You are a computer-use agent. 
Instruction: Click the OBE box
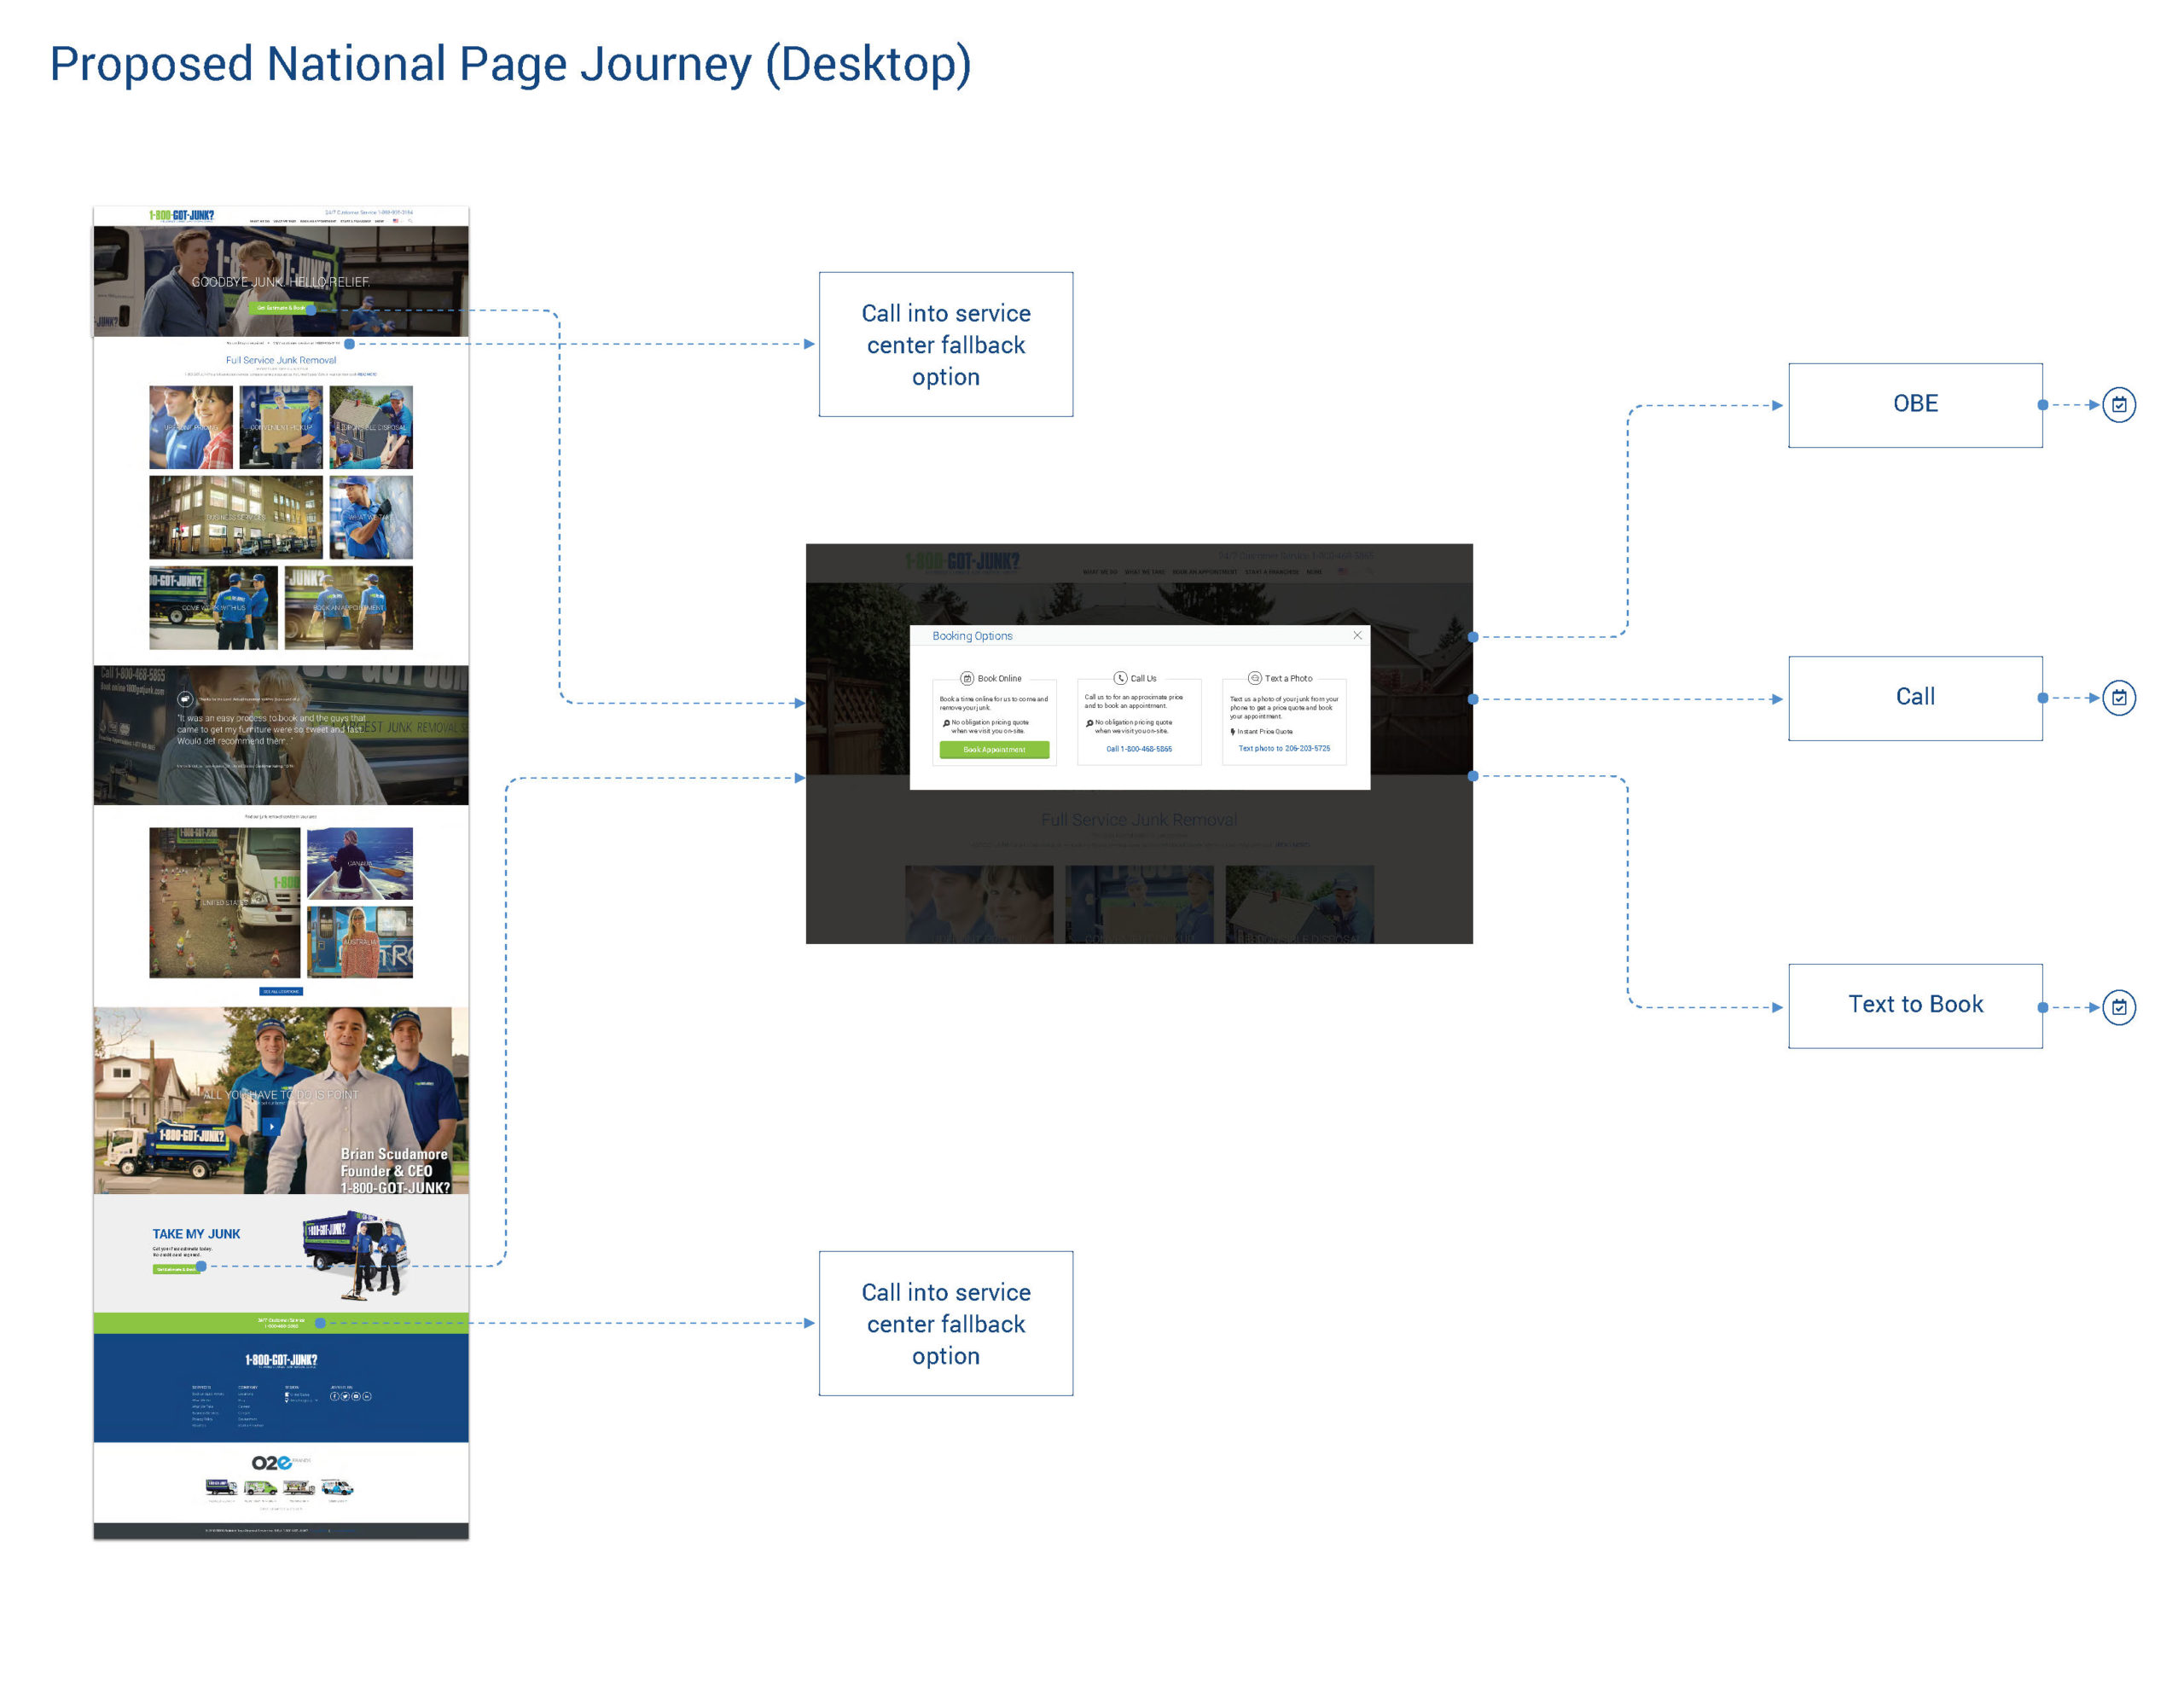point(1914,405)
